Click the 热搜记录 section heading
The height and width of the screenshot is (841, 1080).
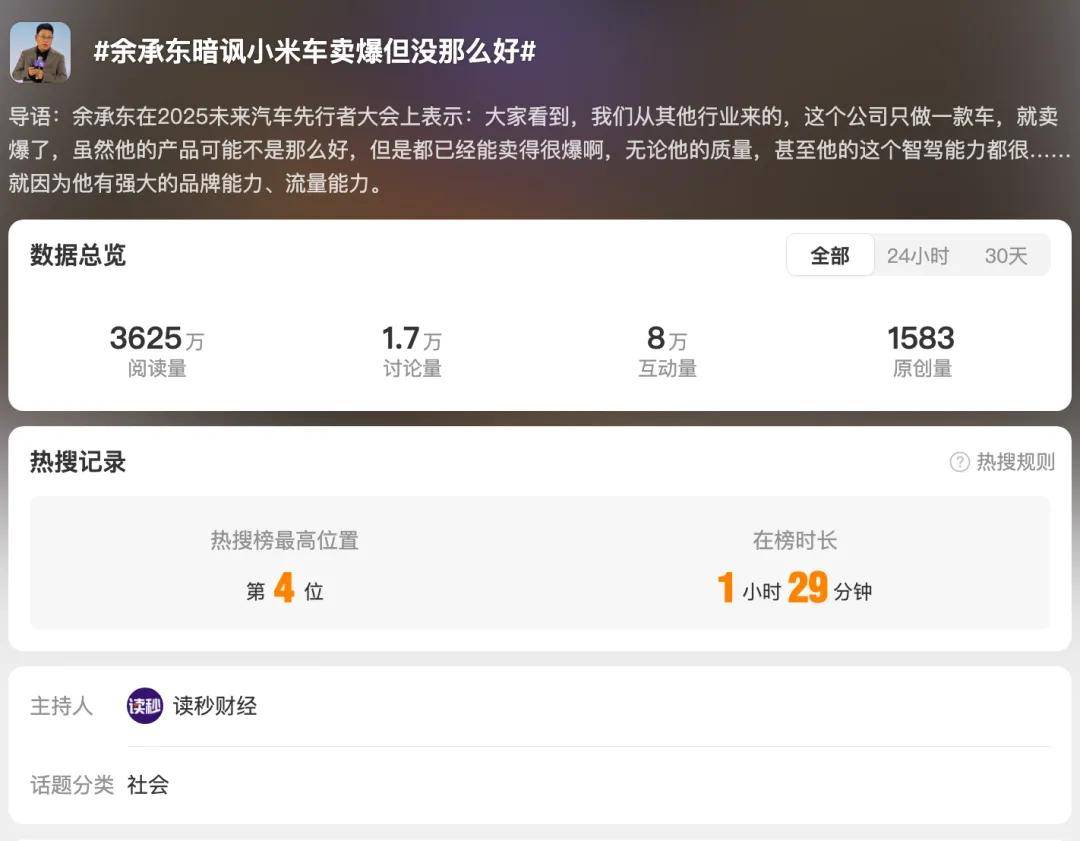coord(77,462)
